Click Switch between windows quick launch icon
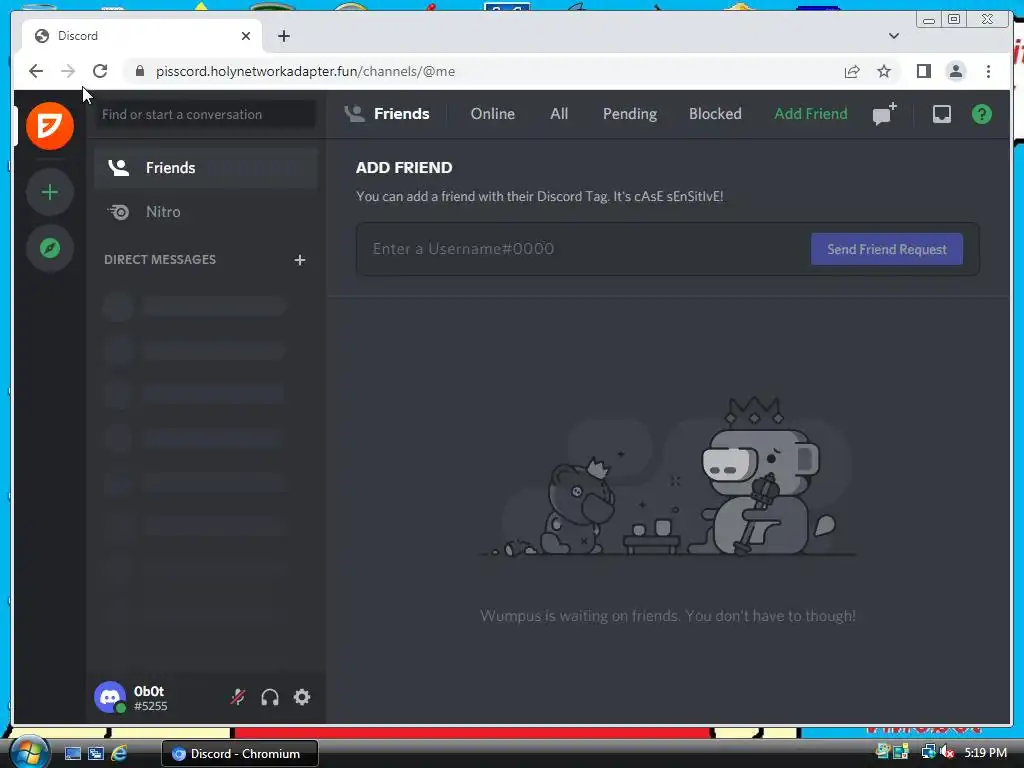Viewport: 1024px width, 768px height. click(95, 754)
